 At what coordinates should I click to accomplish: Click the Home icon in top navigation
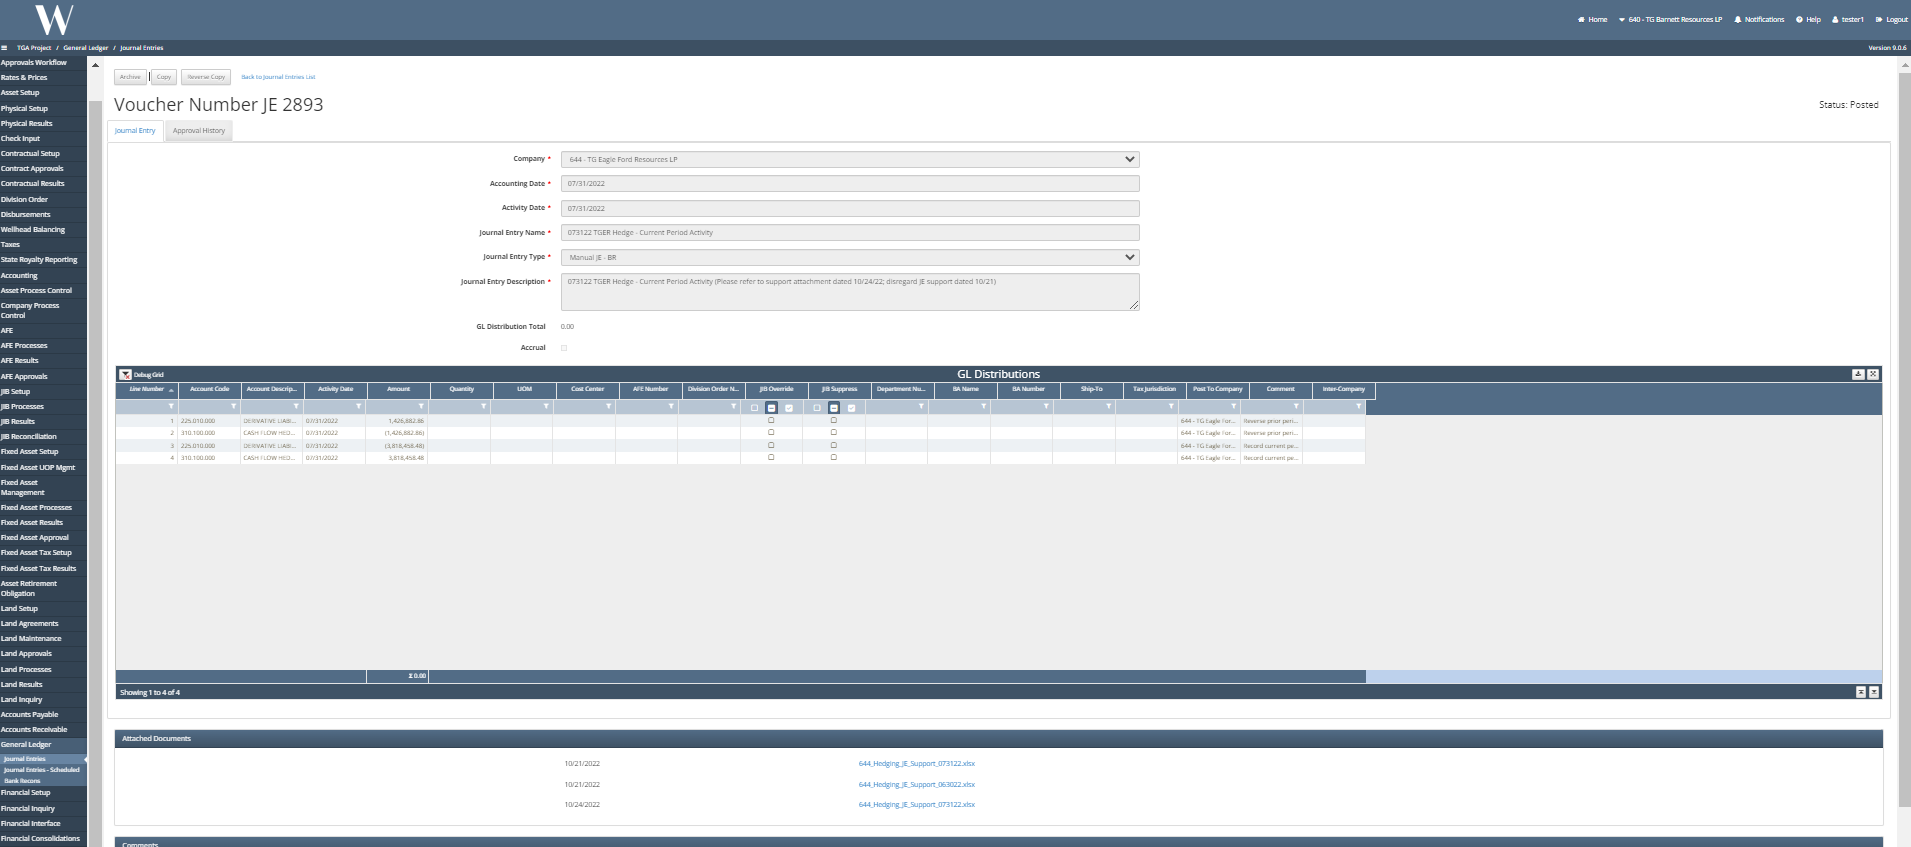click(1581, 19)
